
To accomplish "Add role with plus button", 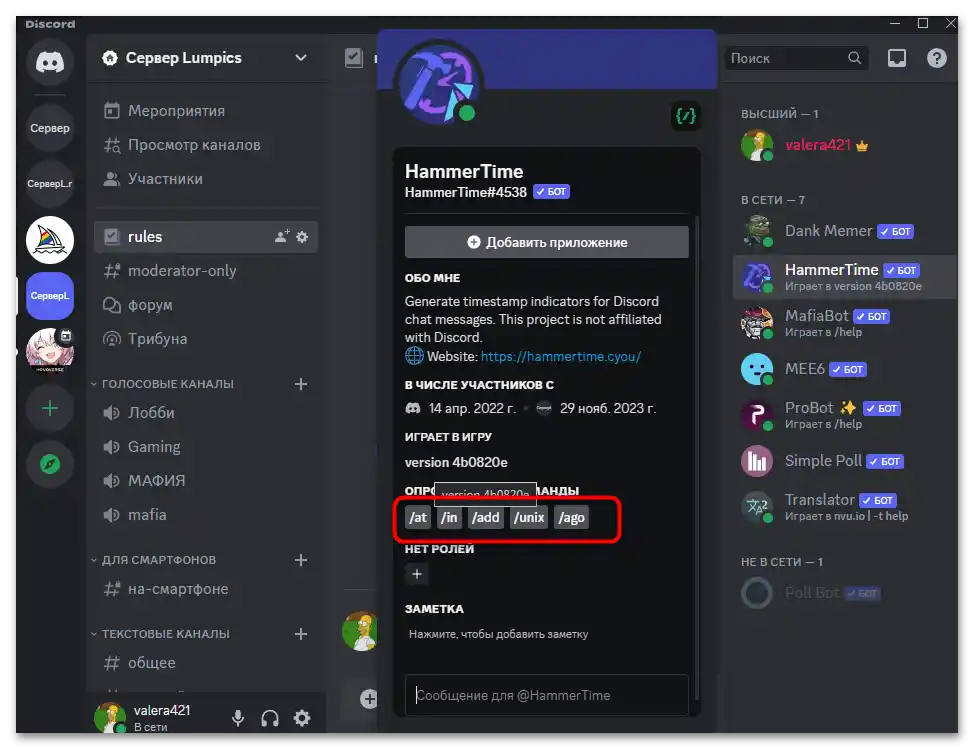I will tap(417, 574).
